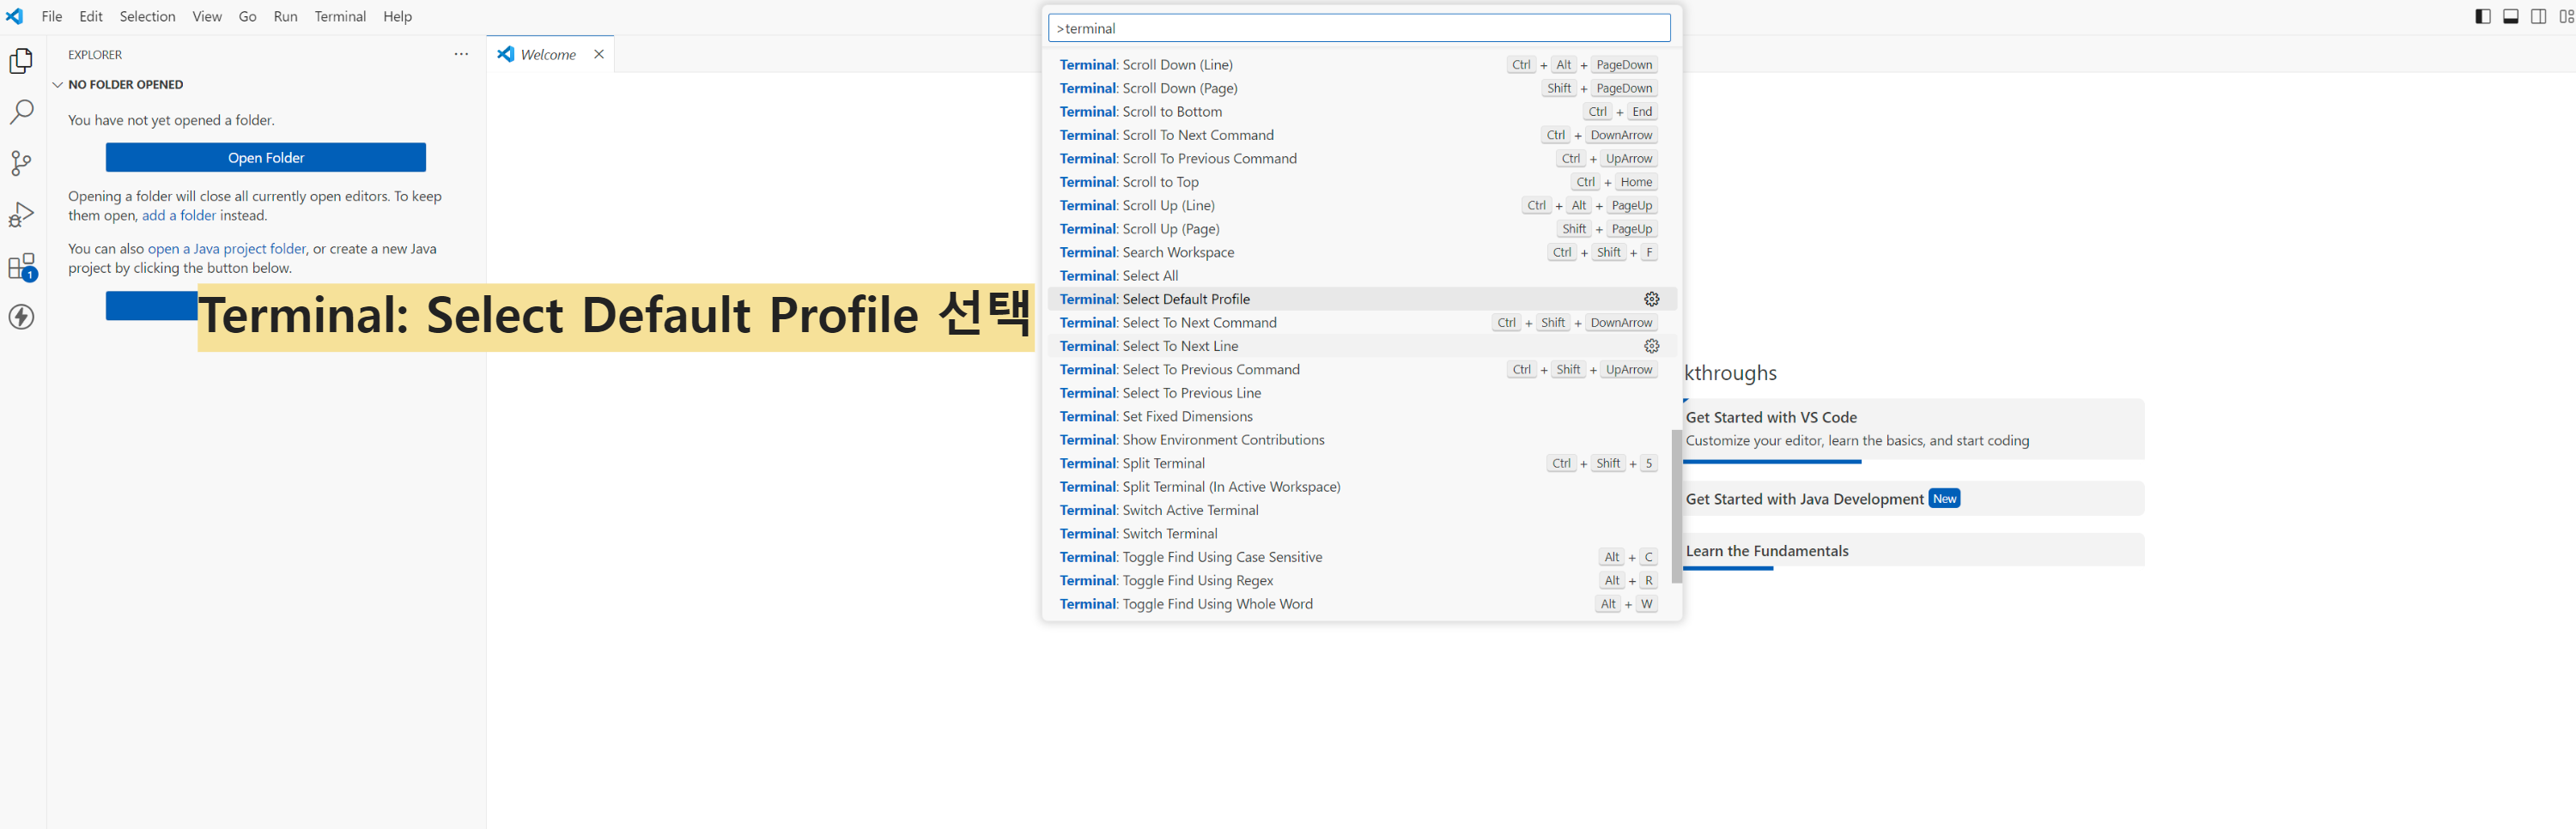Click the command palette input field
Image resolution: width=2576 pixels, height=829 pixels.
(1359, 28)
